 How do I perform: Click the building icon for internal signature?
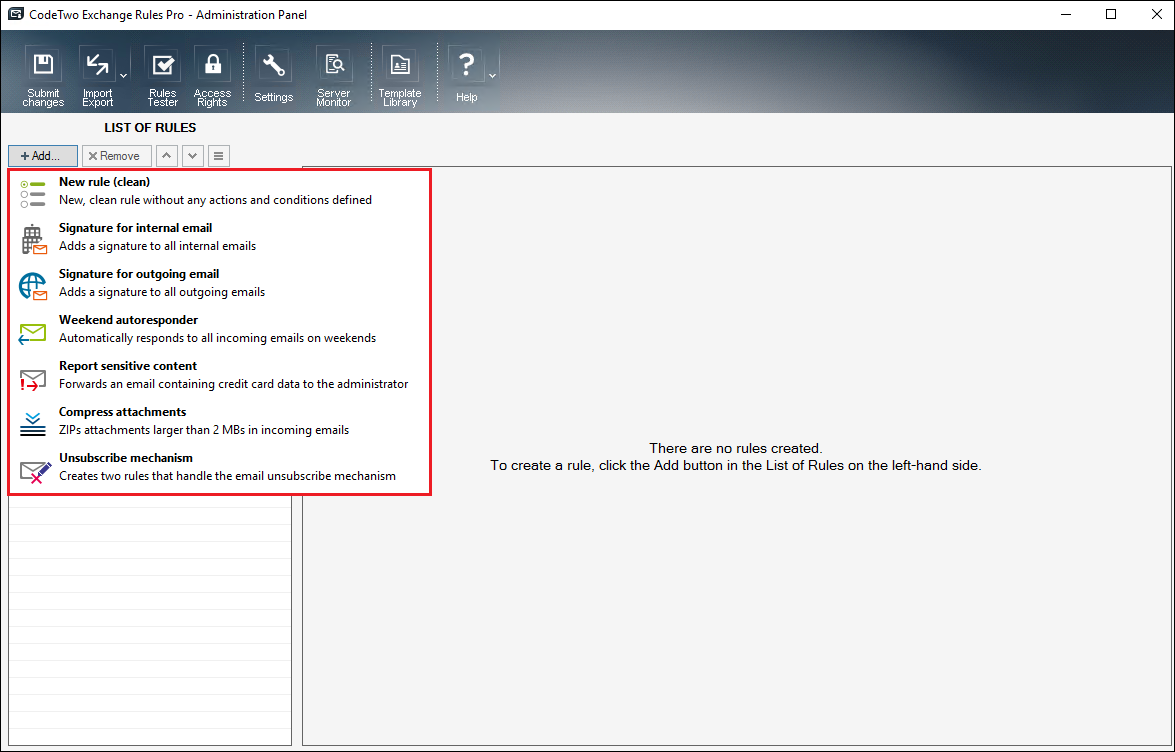click(x=34, y=240)
